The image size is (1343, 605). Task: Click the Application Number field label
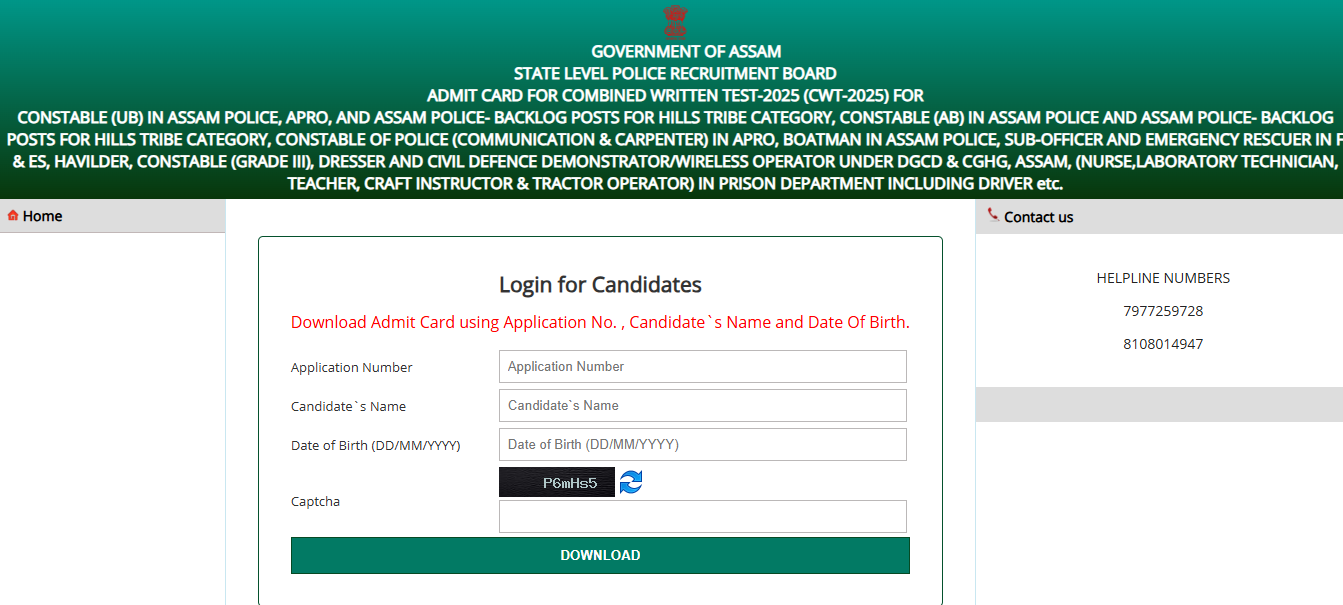coord(352,368)
